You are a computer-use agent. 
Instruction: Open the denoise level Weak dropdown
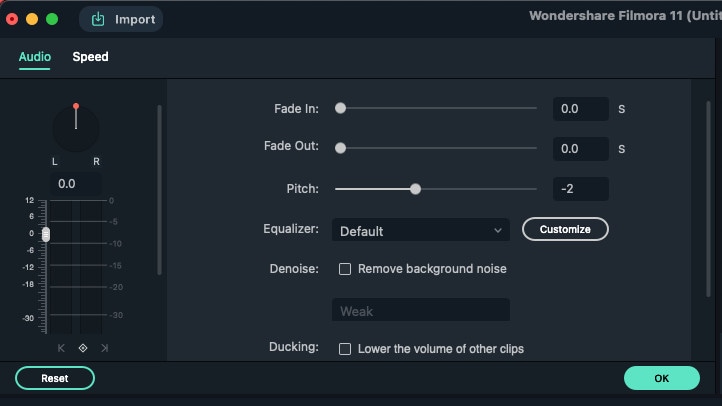pyautogui.click(x=421, y=311)
